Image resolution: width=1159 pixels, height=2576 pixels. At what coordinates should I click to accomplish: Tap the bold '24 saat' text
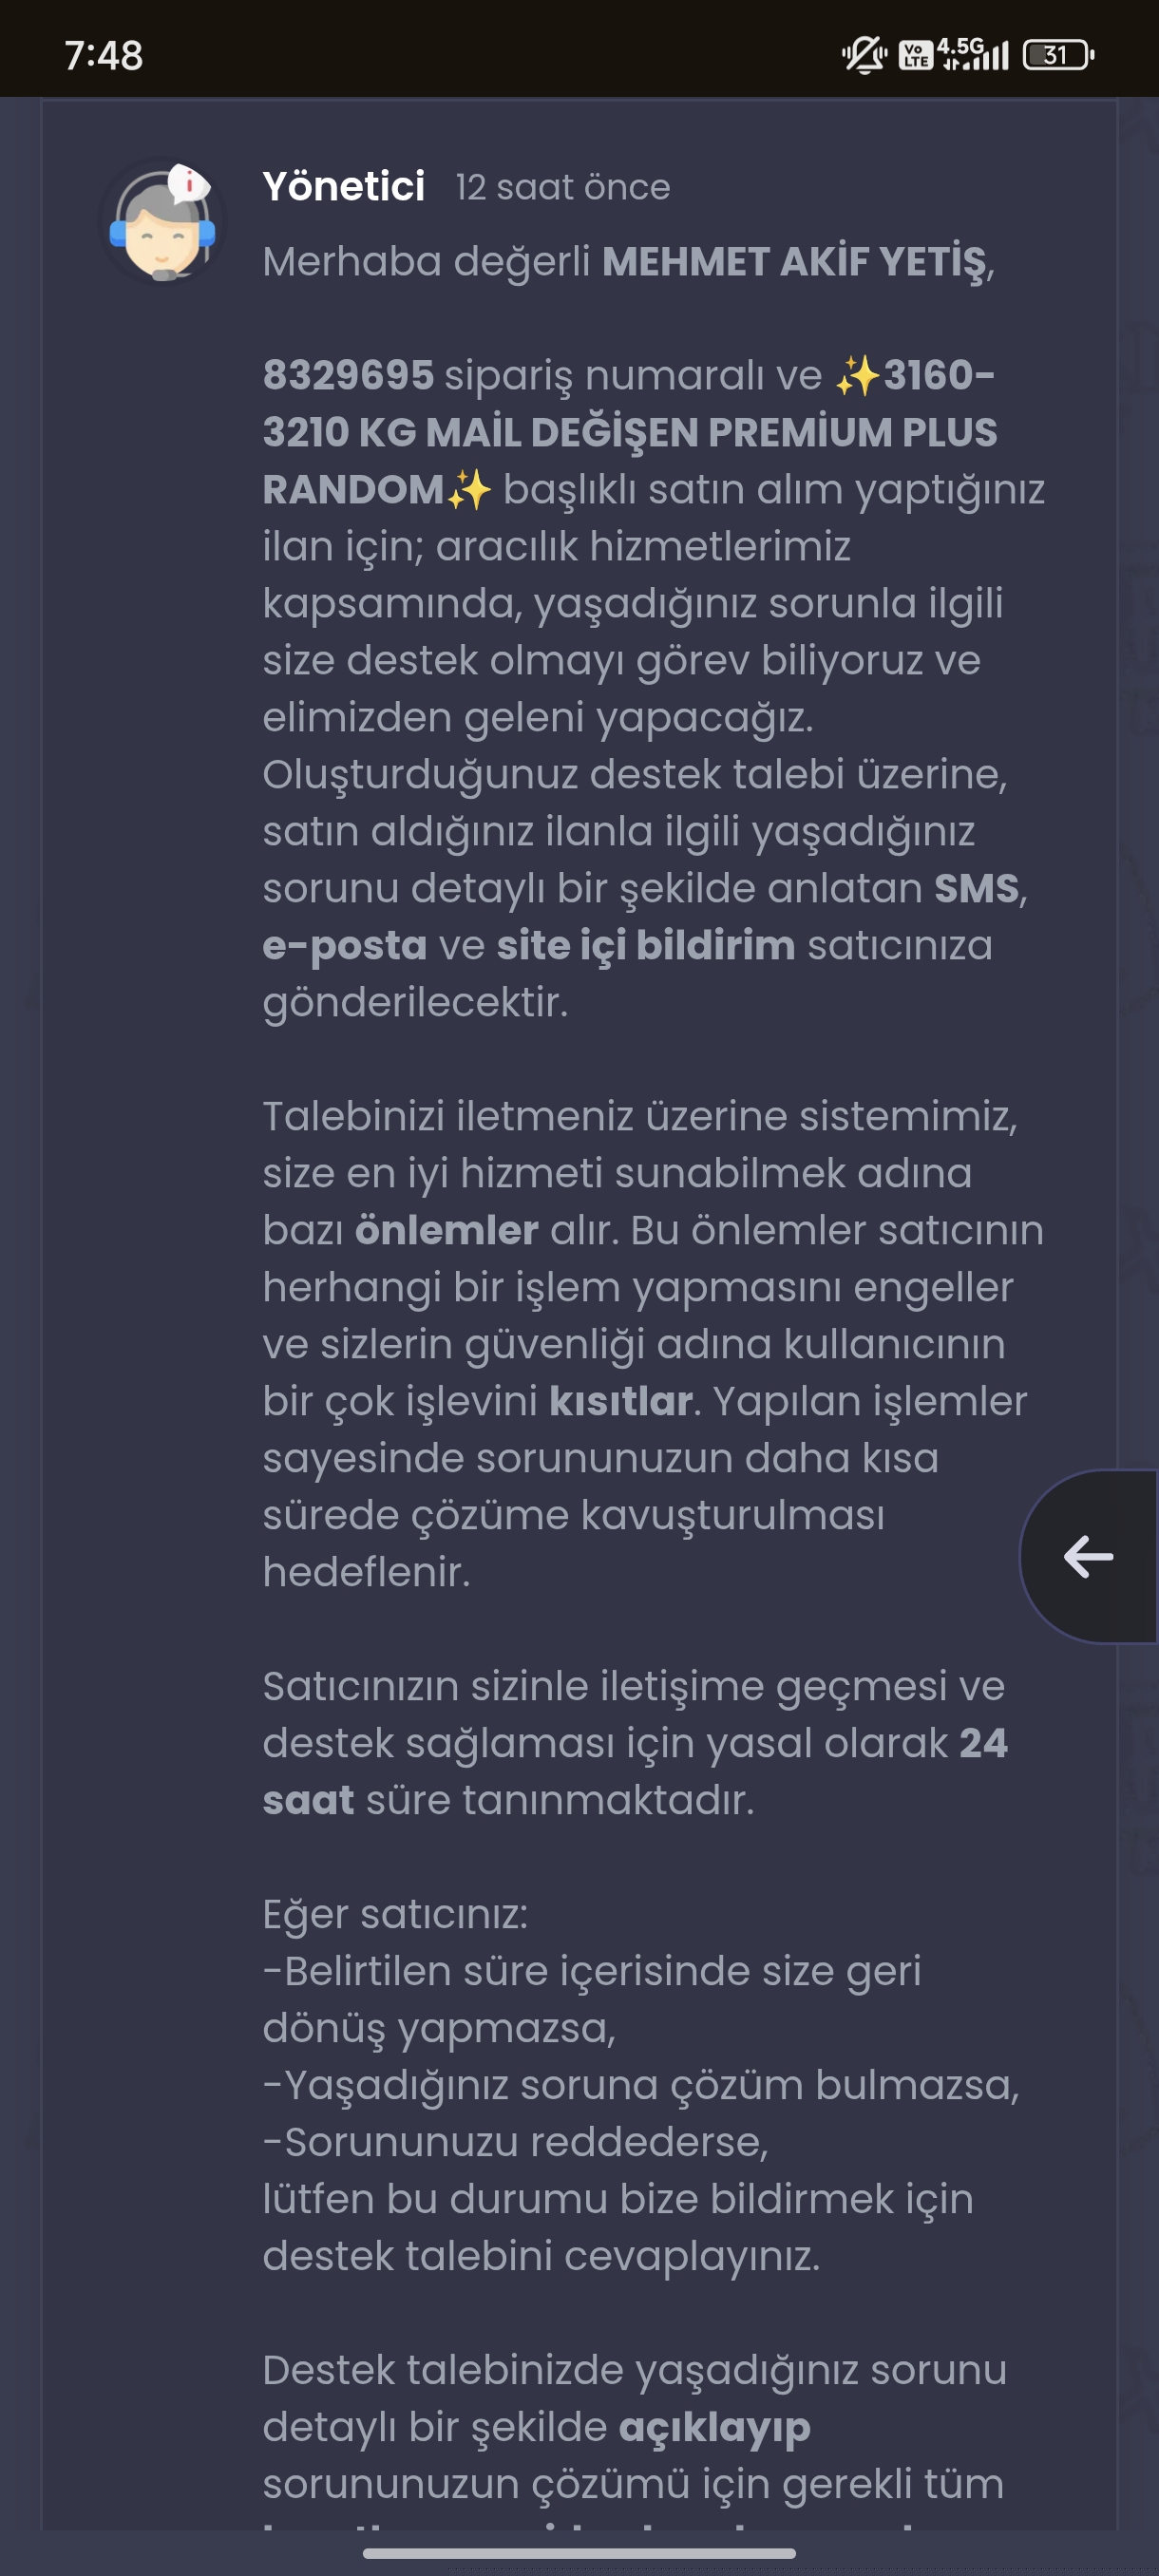(635, 1771)
